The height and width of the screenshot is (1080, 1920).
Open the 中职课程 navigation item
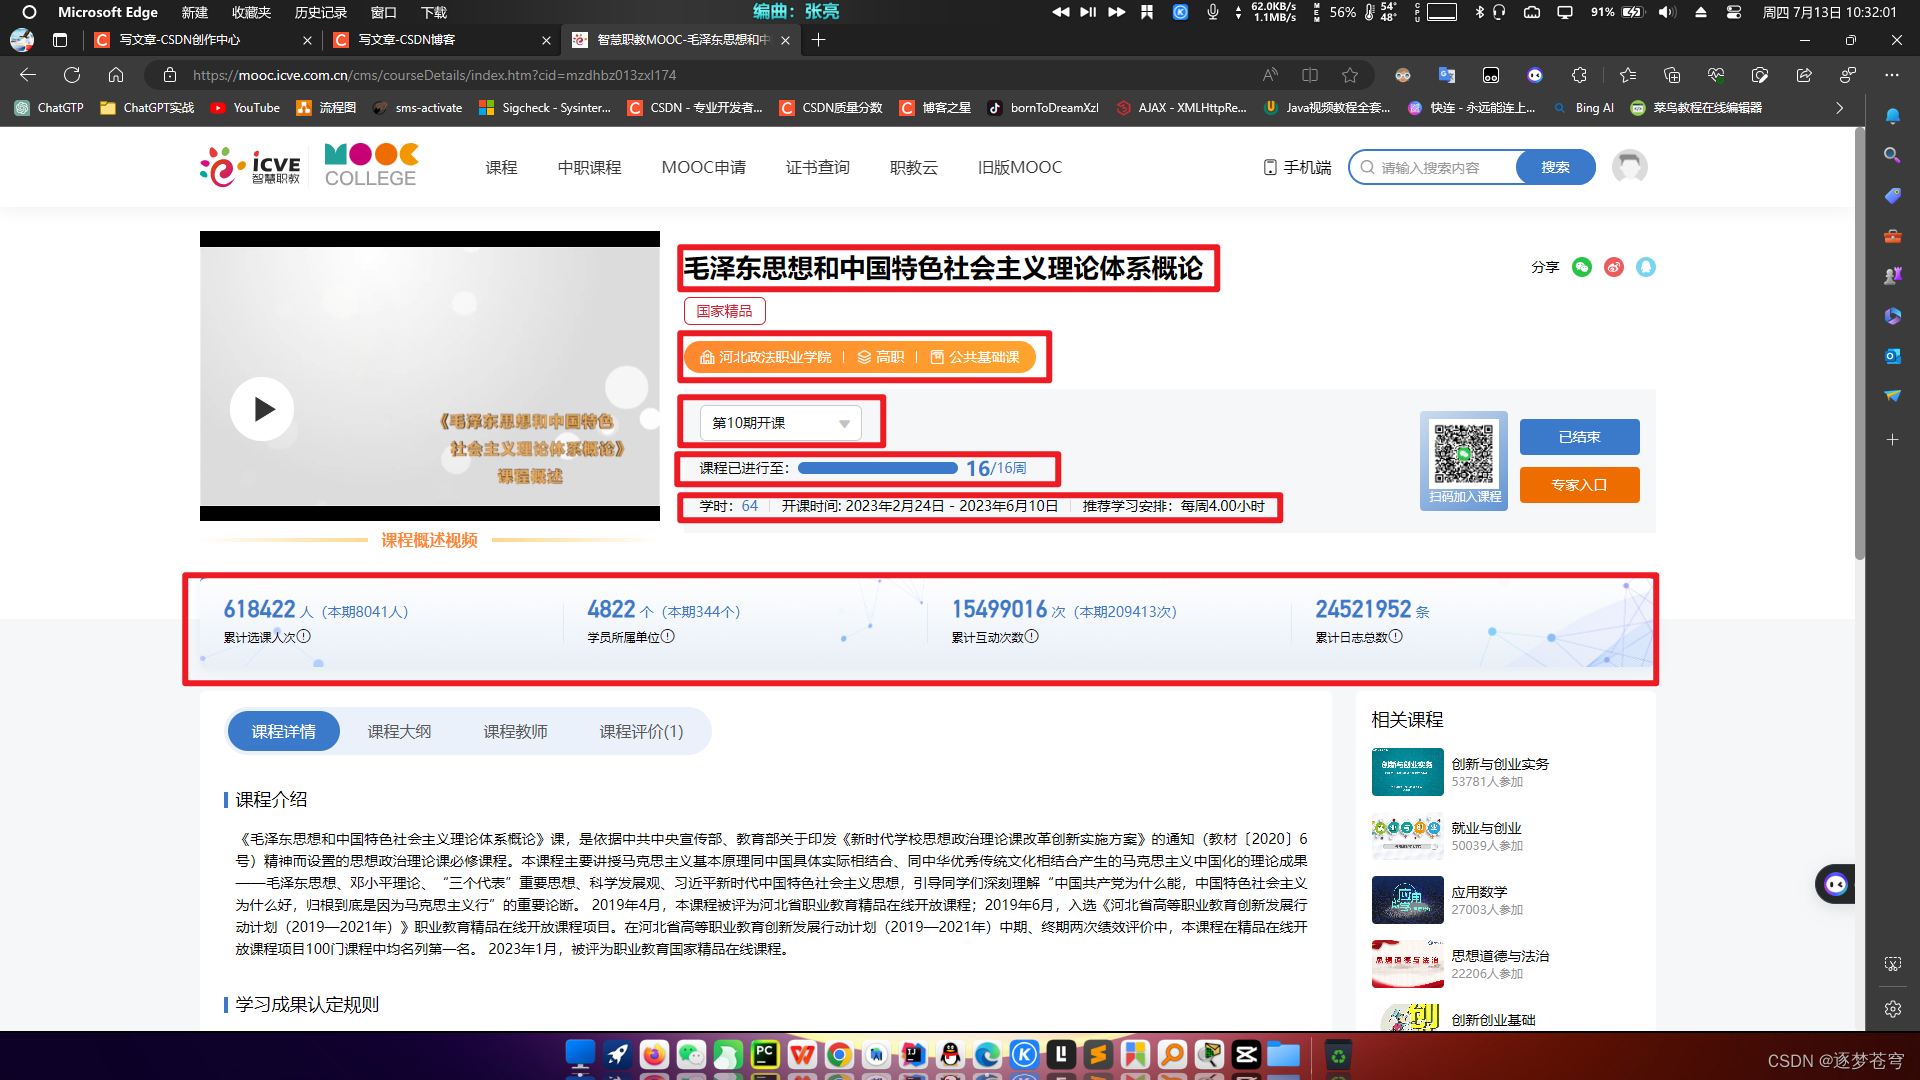pyautogui.click(x=589, y=167)
